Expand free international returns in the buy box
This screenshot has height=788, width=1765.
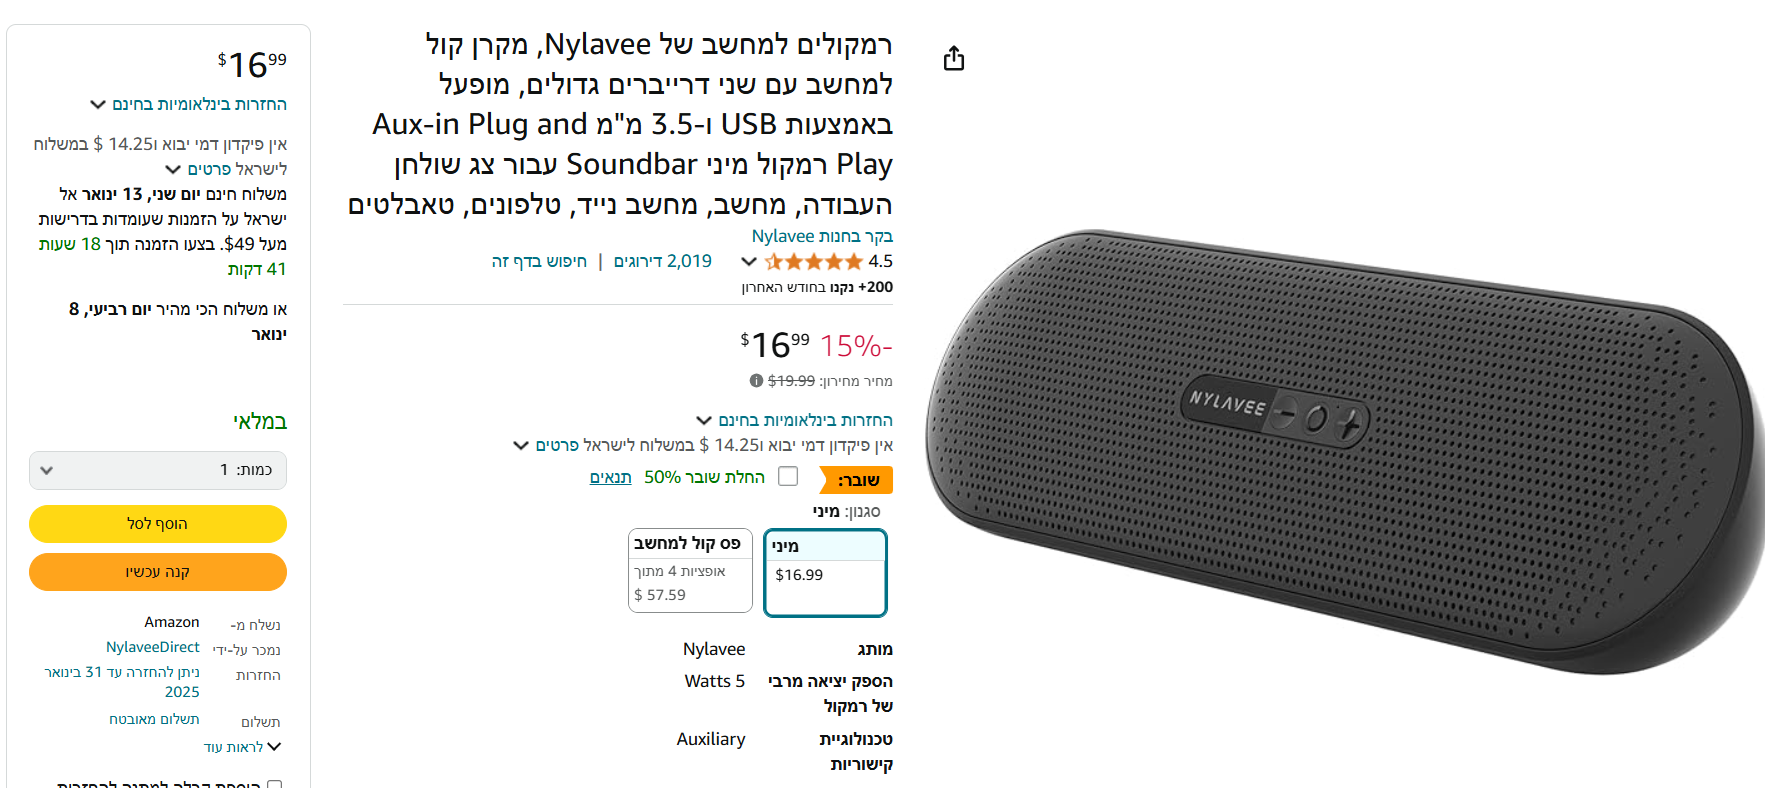(98, 104)
